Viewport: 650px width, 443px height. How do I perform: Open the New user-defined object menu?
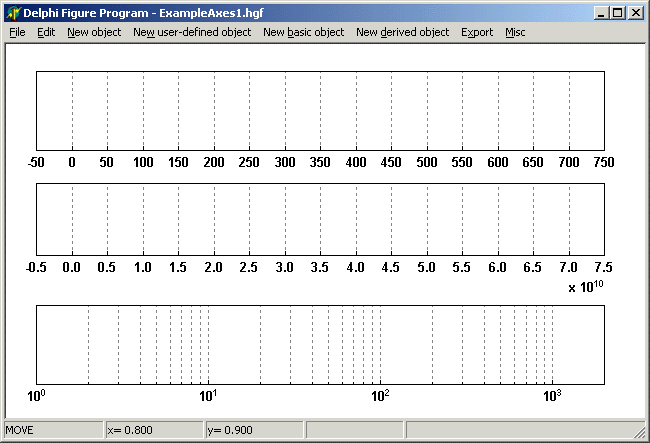point(192,32)
